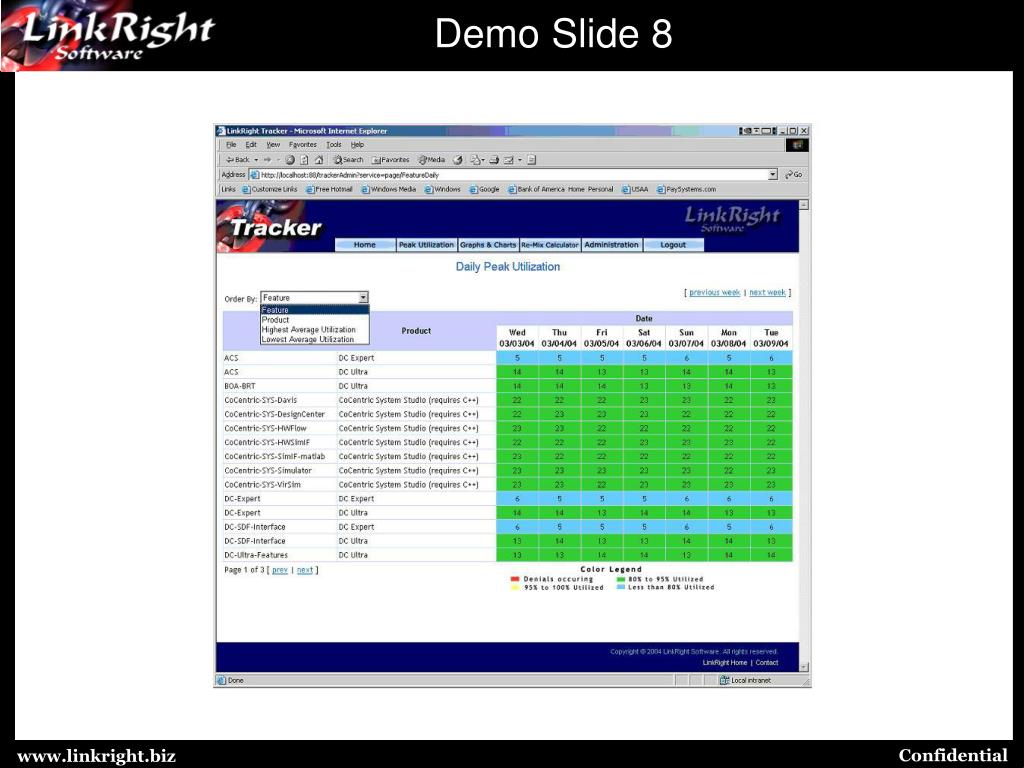The width and height of the screenshot is (1024, 768).
Task: Open the Mail icon dropdown arrow
Action: coord(483,160)
